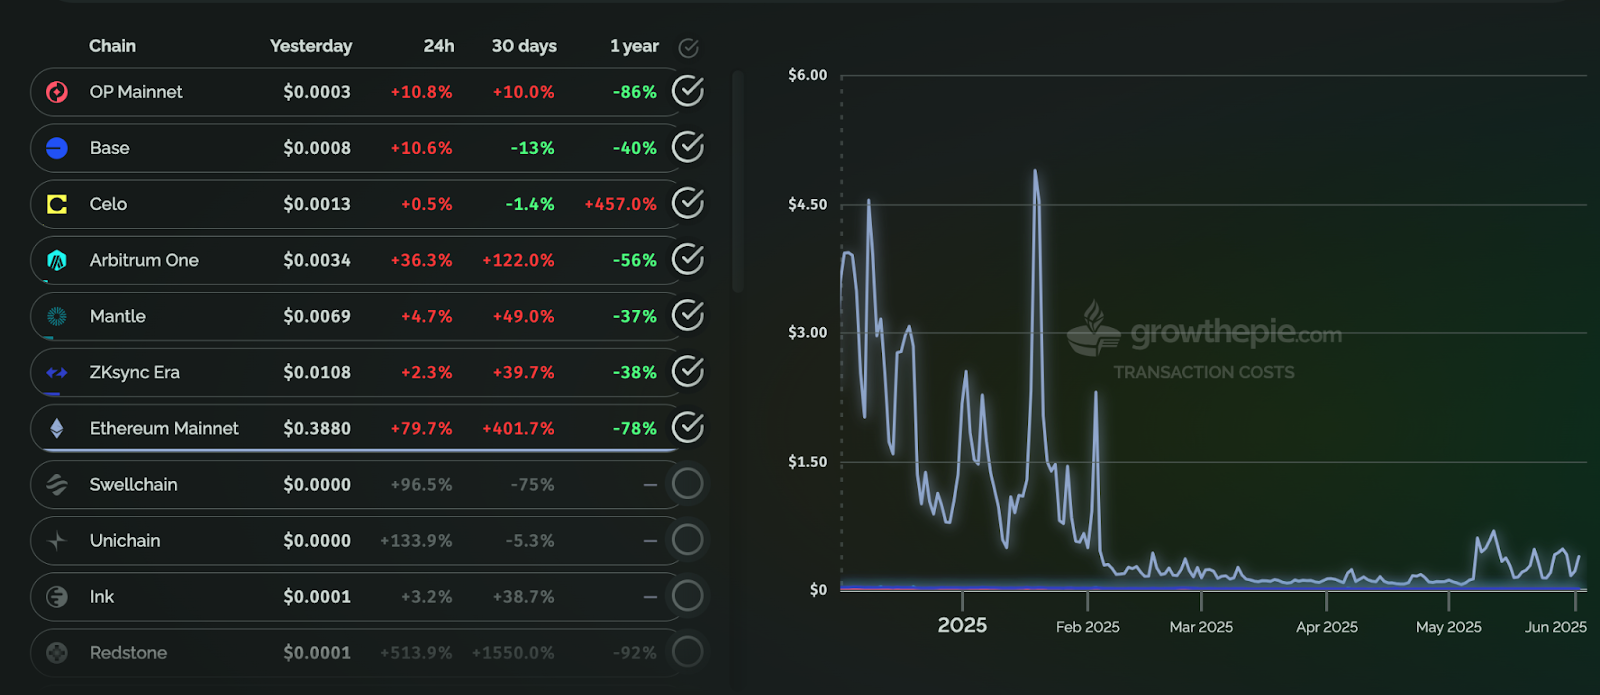Enable Swellchain on the chart
This screenshot has height=695, width=1600.
687,484
